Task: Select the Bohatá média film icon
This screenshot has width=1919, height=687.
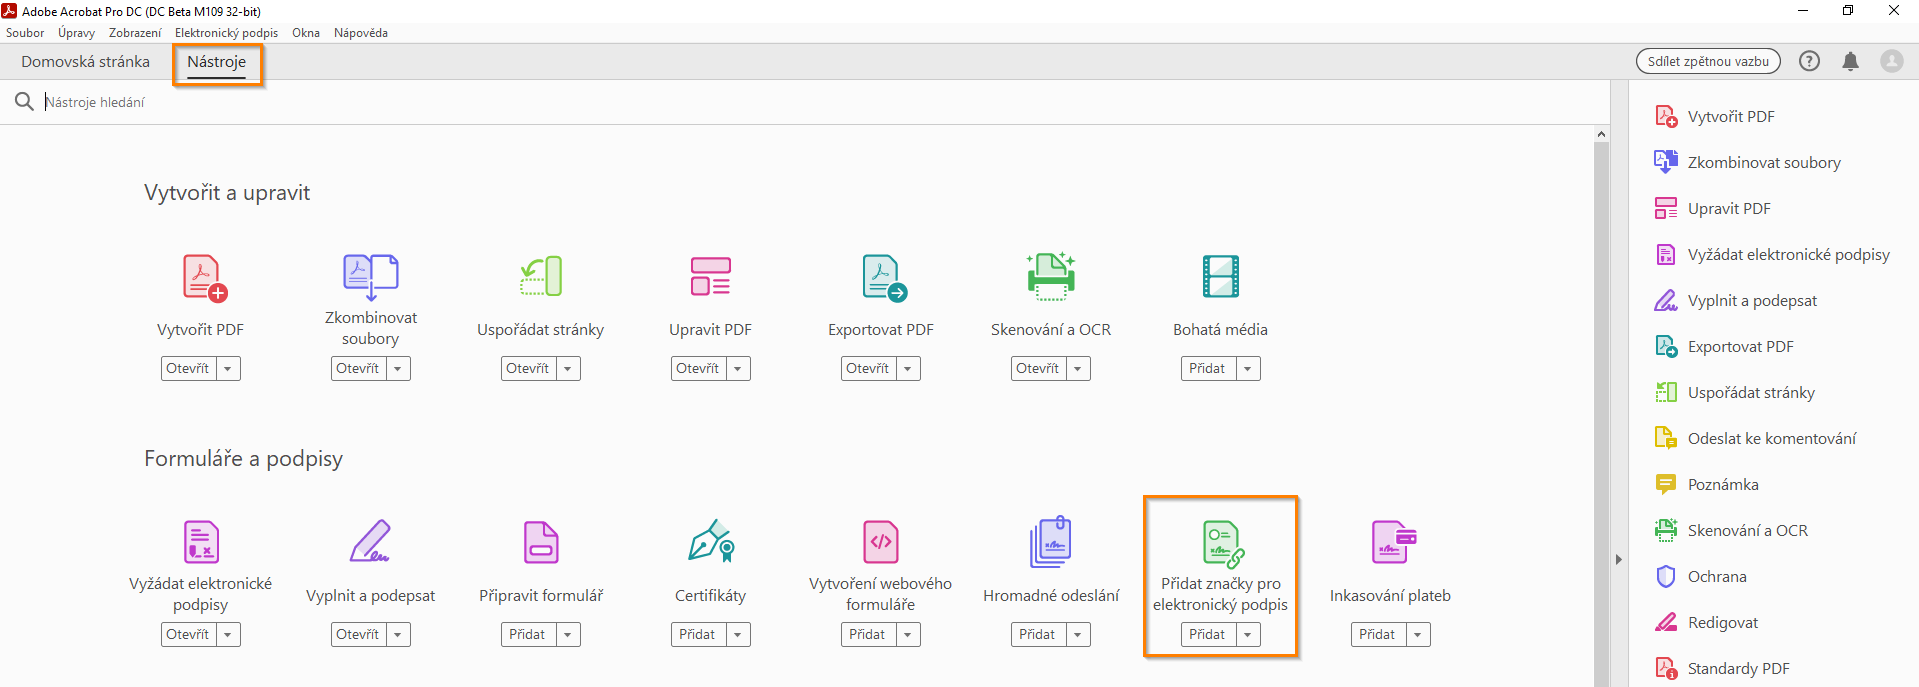Action: coord(1221,277)
